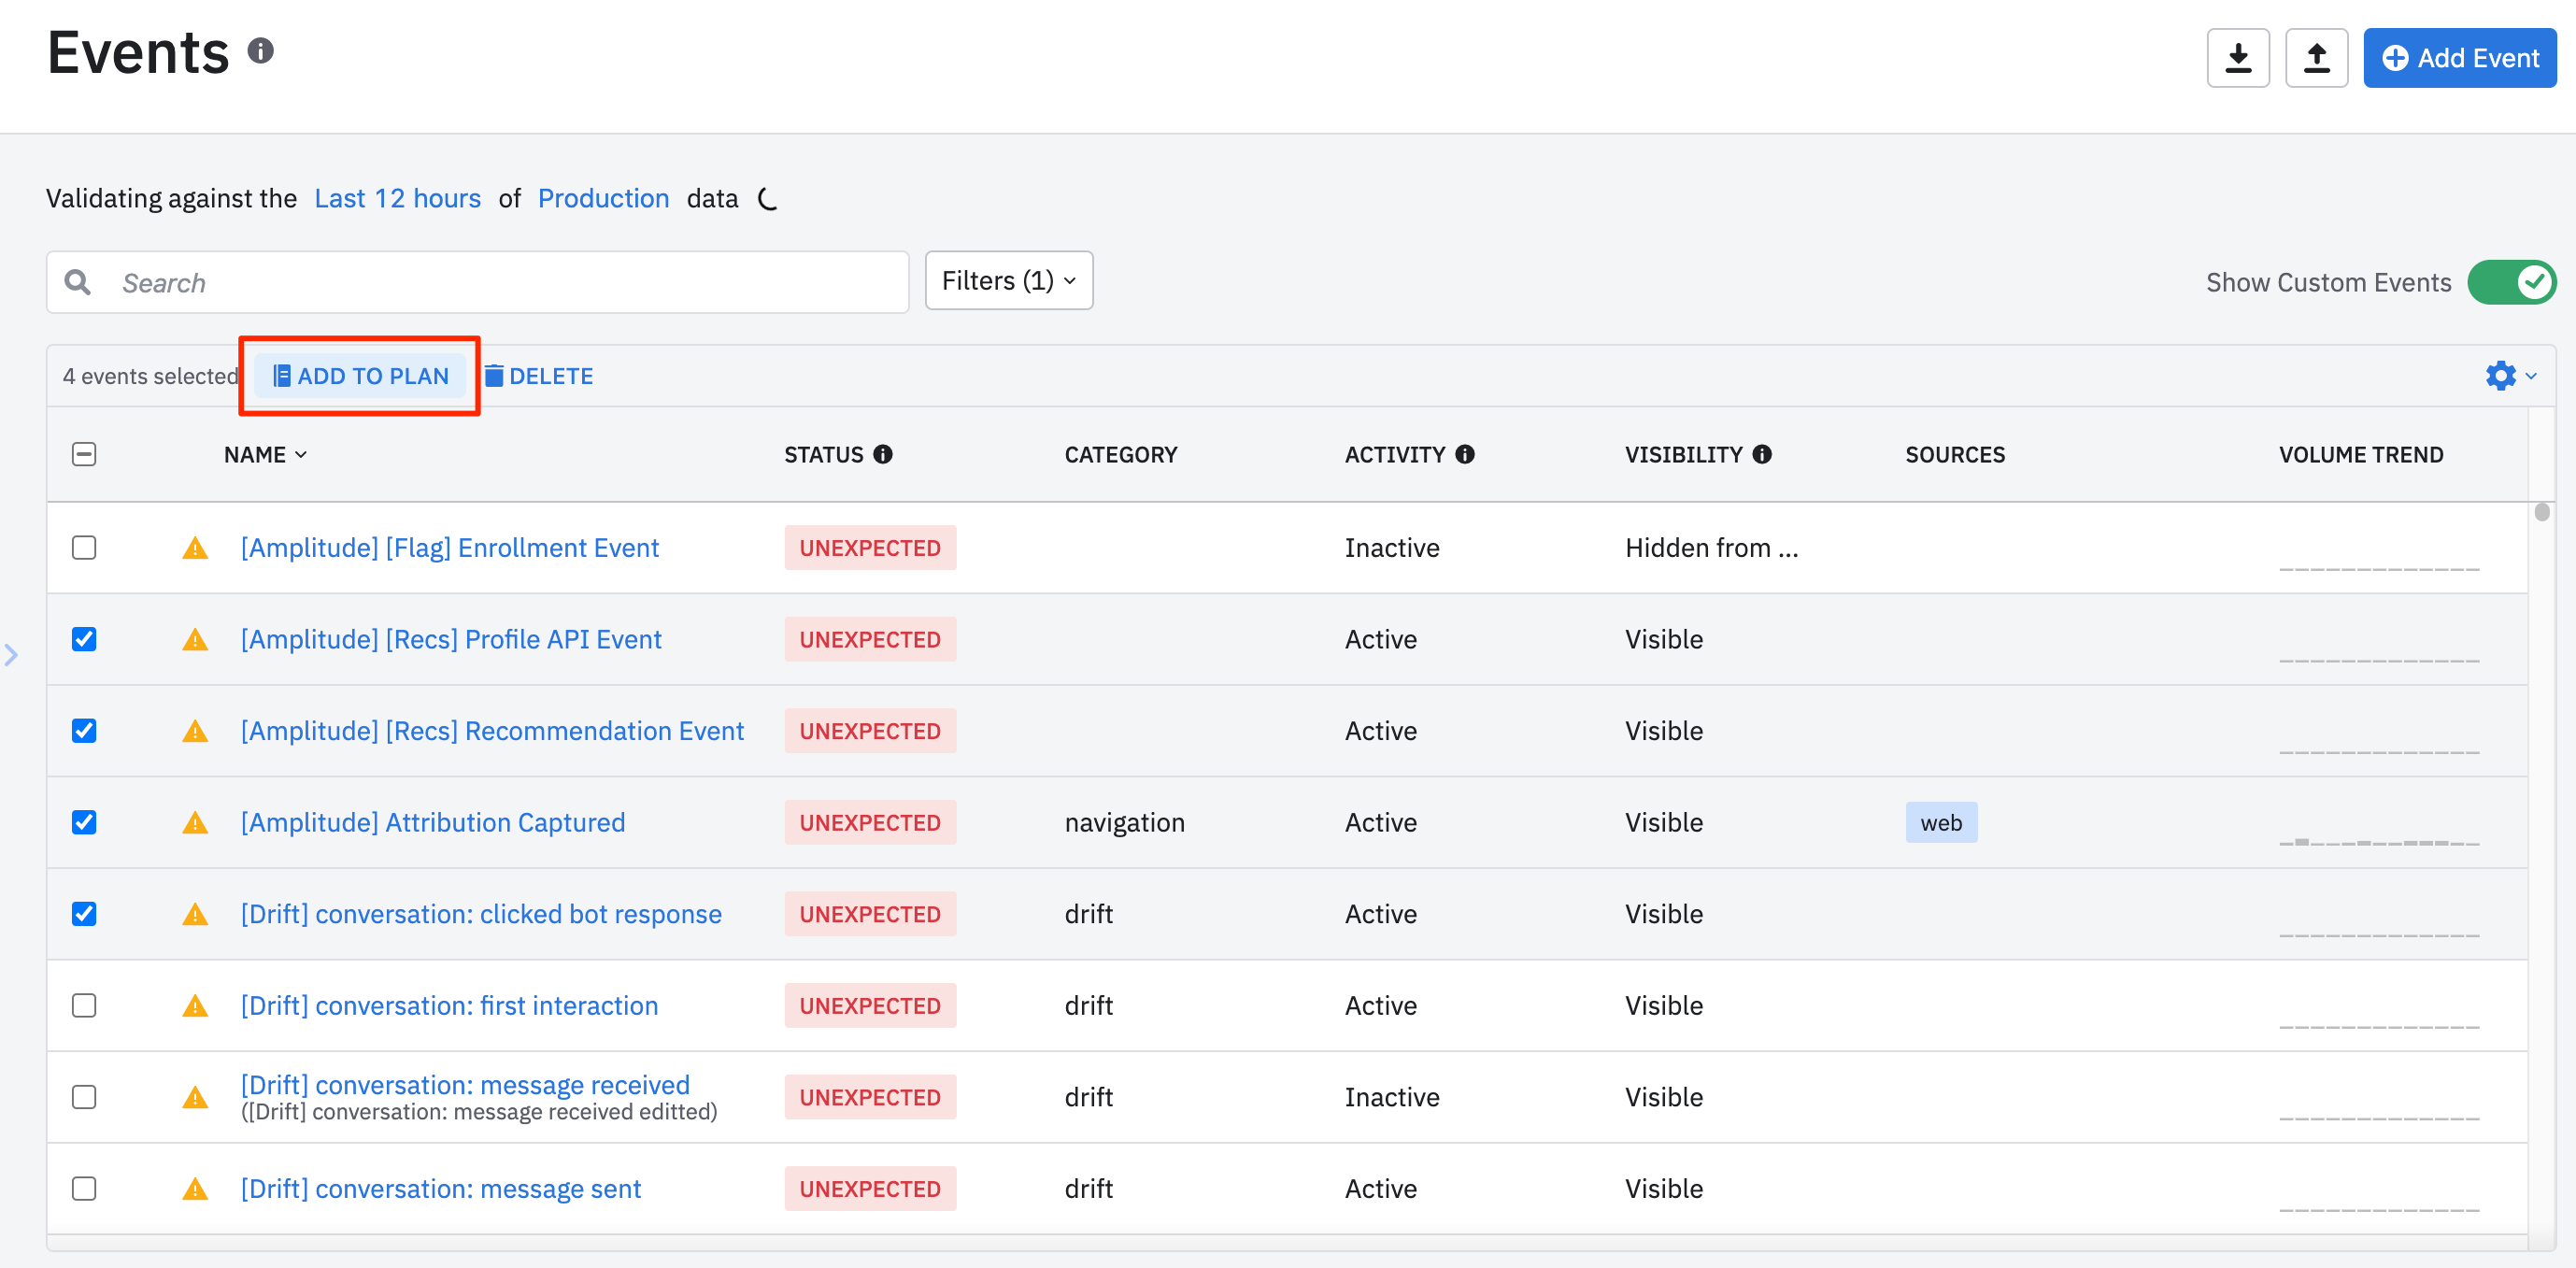Click the Add Event button
This screenshot has width=2576, height=1268.
(x=2459, y=58)
